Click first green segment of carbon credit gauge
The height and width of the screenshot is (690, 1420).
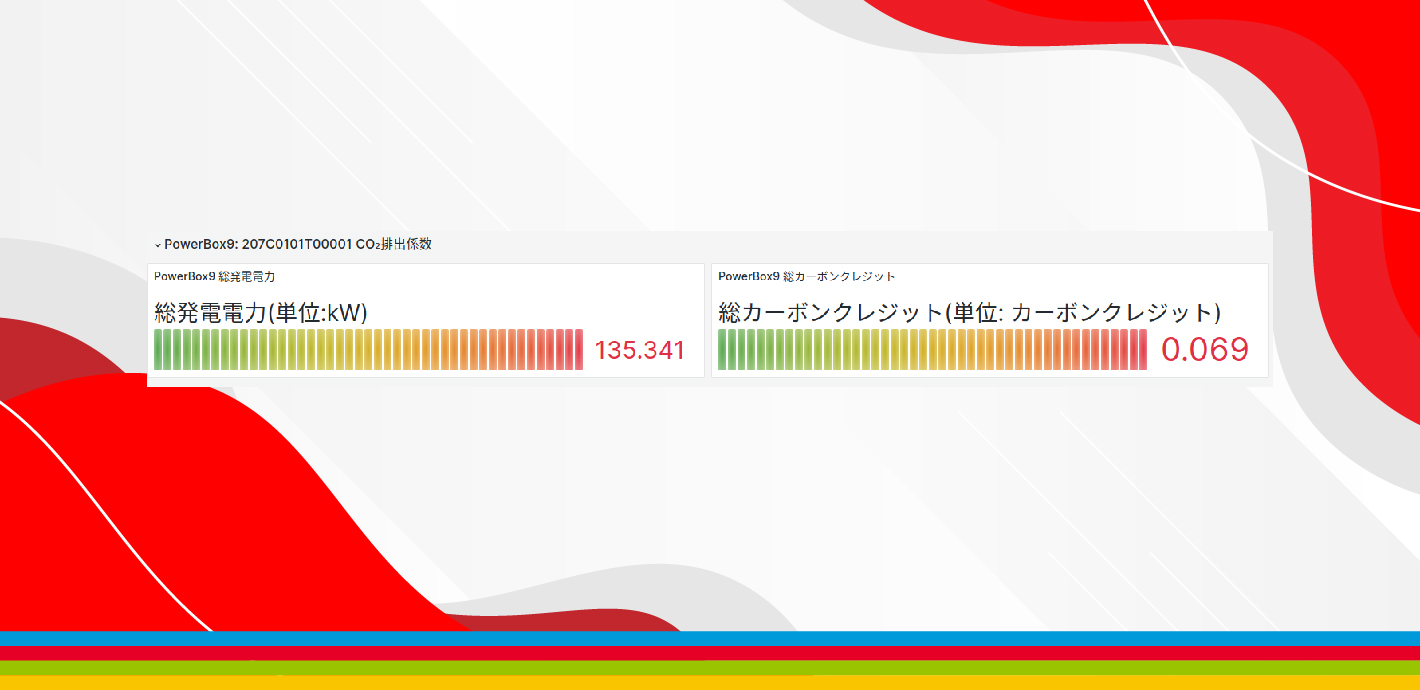coord(723,350)
